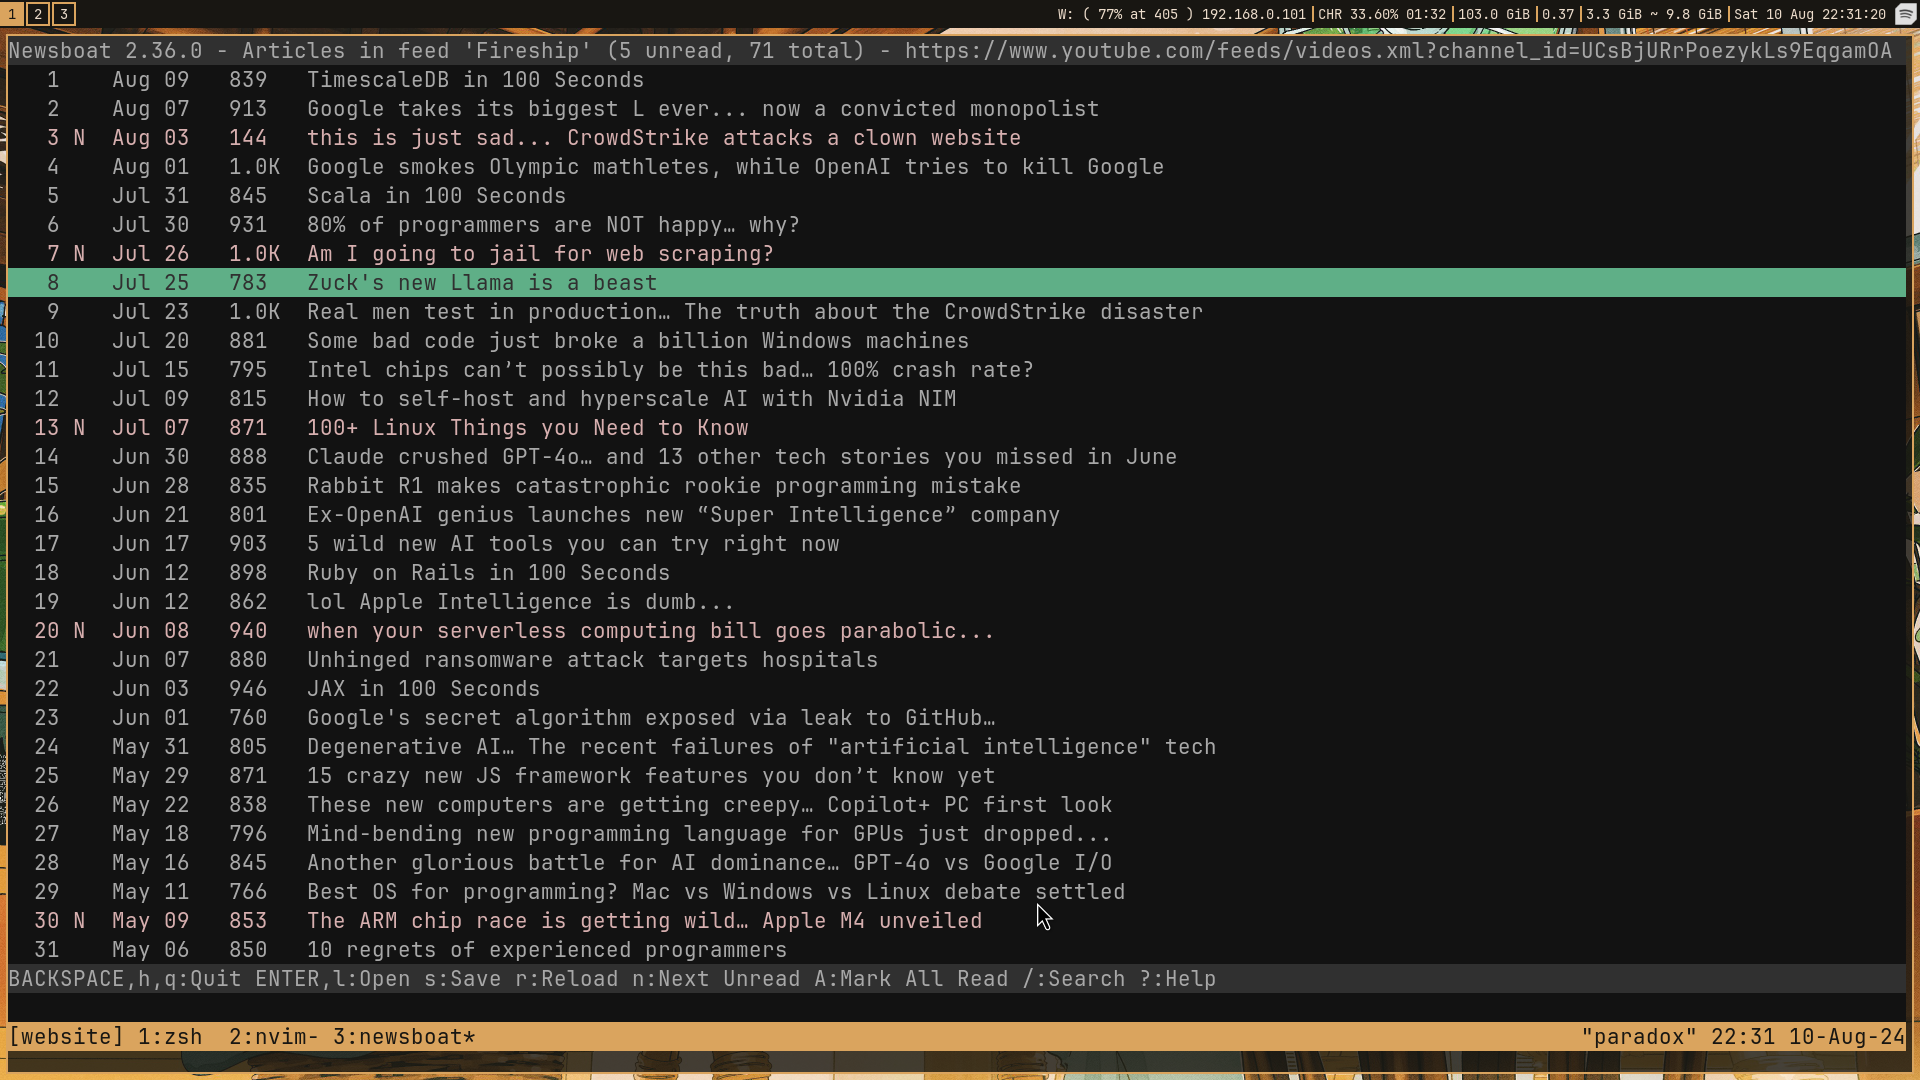Select Rabbit R1 catastrophic rookie mistake article
This screenshot has height=1080, width=1920.
[956, 486]
